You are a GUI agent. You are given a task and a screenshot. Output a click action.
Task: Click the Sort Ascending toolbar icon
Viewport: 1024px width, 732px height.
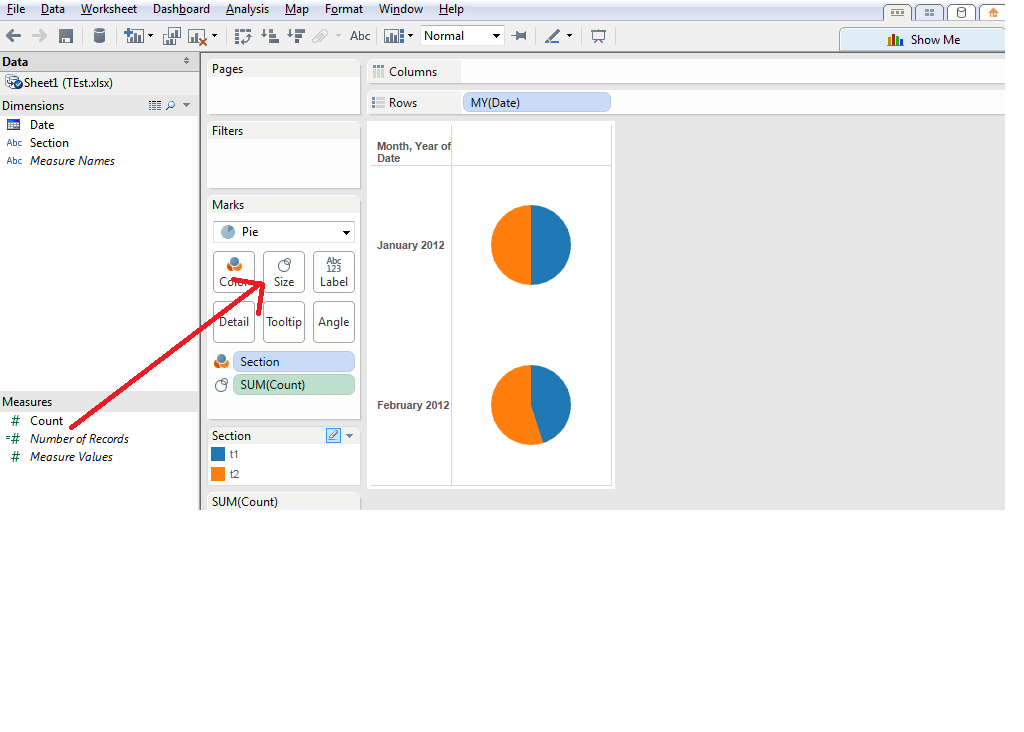pos(270,35)
